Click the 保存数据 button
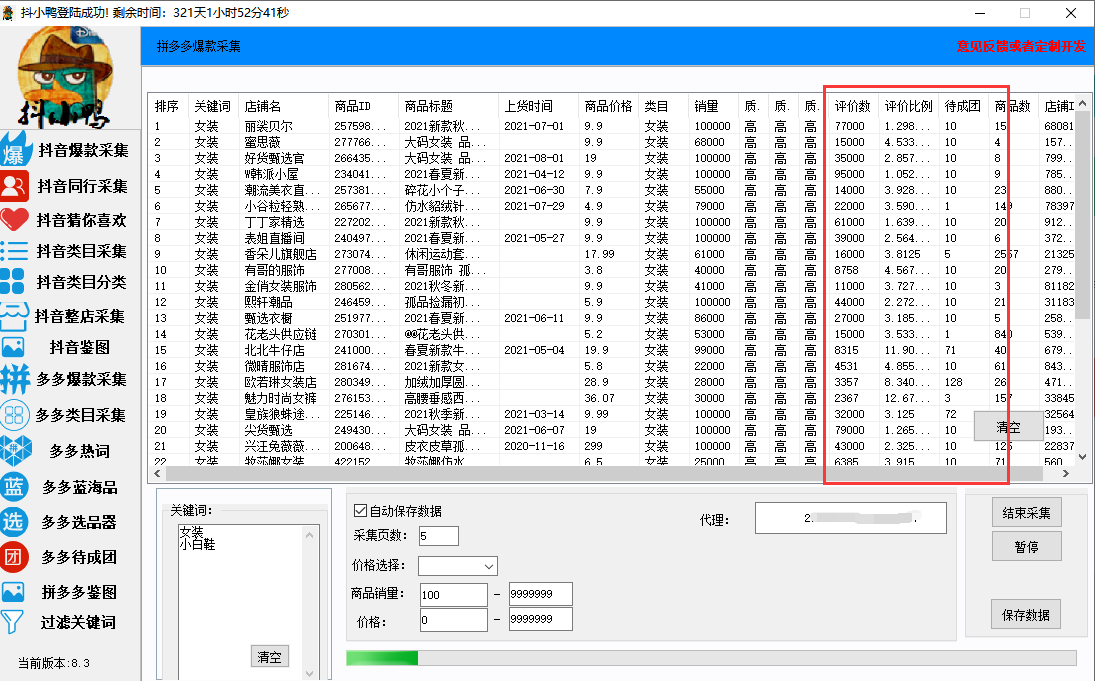The height and width of the screenshot is (681, 1095). (1026, 615)
